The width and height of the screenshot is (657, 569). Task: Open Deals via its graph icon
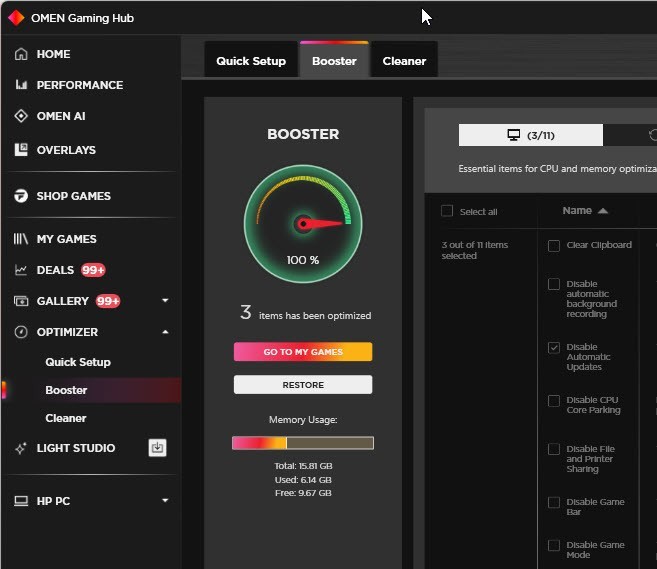tap(21, 270)
